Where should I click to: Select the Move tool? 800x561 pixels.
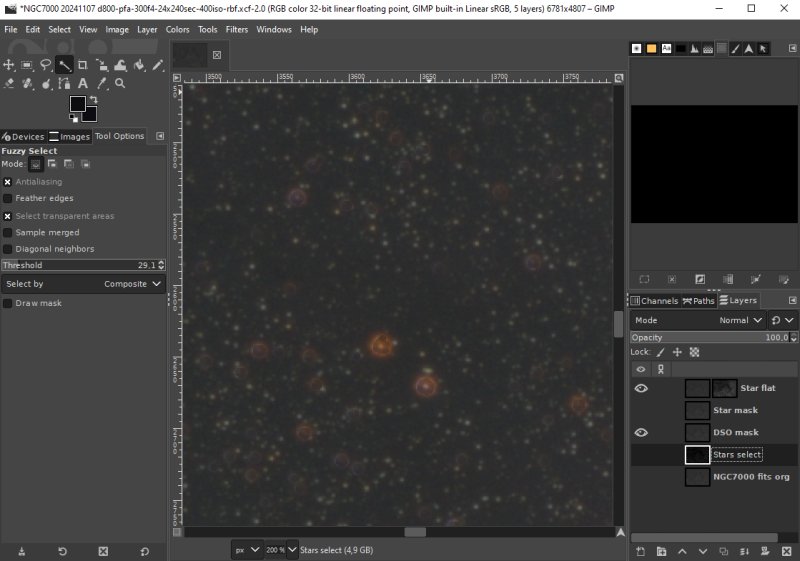coord(9,65)
